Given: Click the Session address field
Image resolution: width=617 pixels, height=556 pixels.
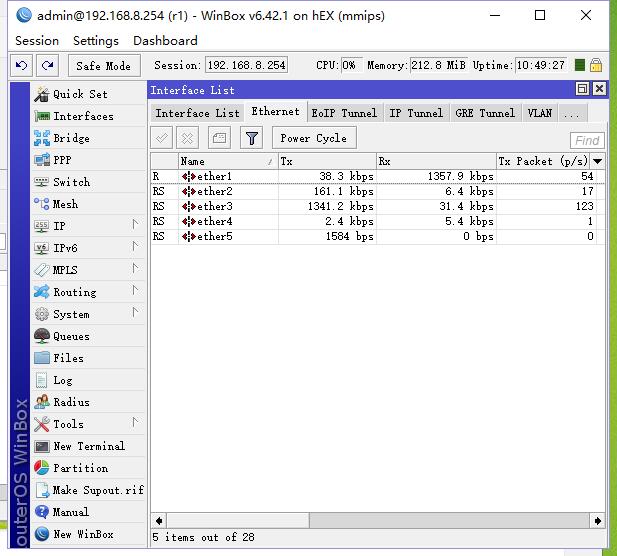Looking at the screenshot, I should tap(247, 65).
